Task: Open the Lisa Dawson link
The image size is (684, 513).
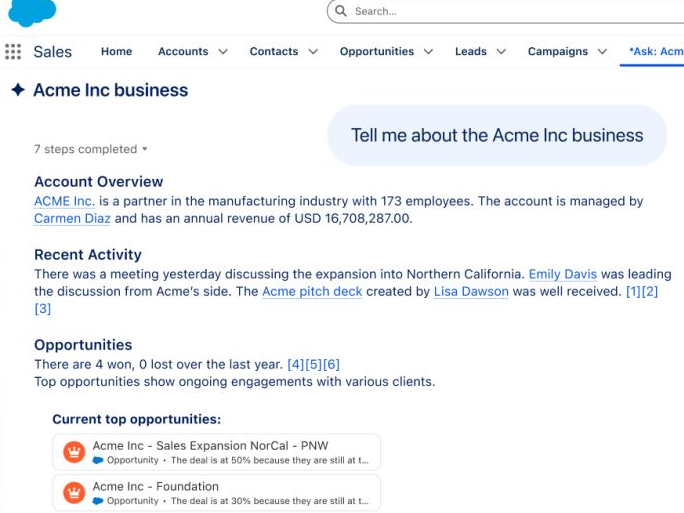Action: coord(471,291)
